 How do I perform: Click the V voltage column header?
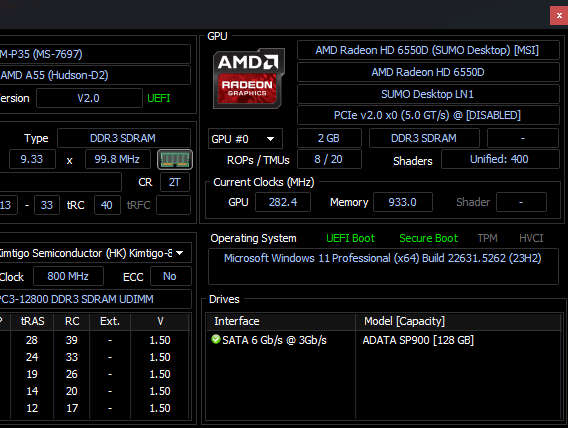[x=160, y=321]
